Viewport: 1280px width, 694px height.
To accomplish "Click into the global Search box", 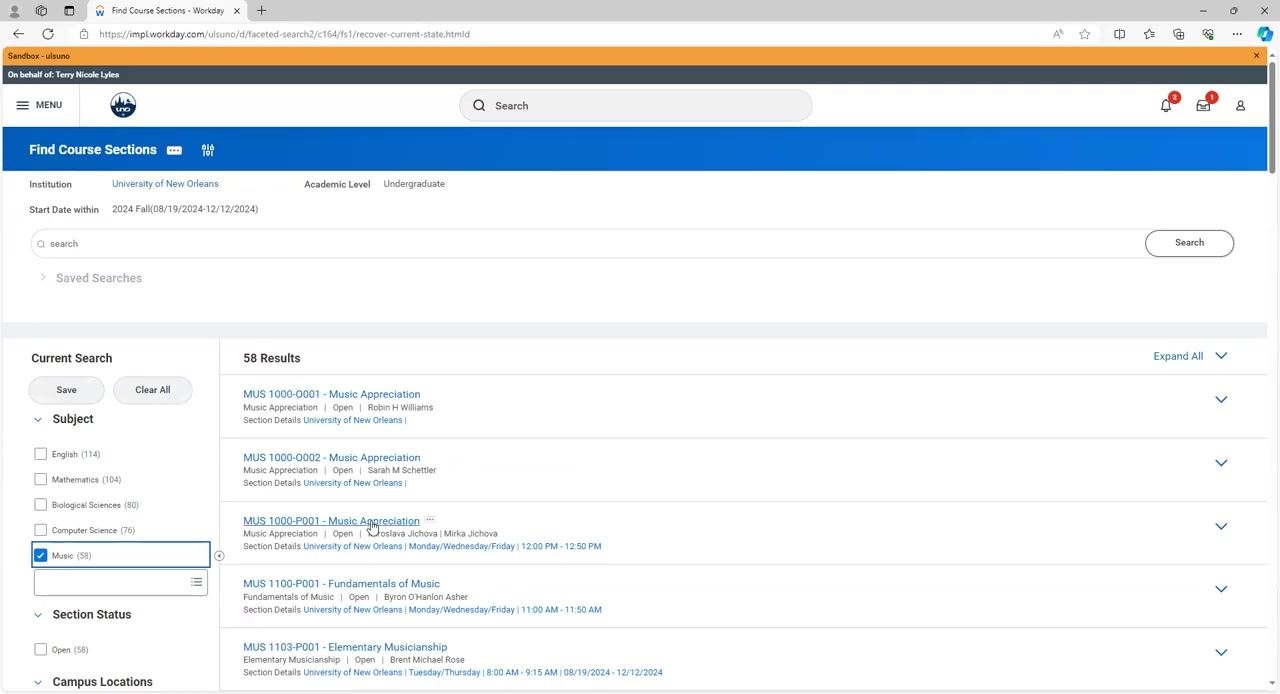I will coord(636,105).
